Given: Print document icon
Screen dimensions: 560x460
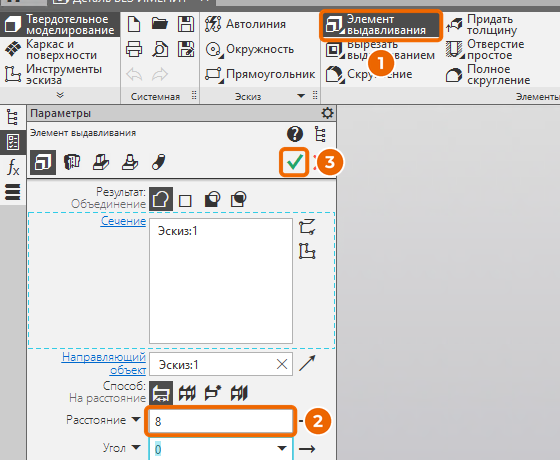Looking at the screenshot, I should [x=134, y=49].
